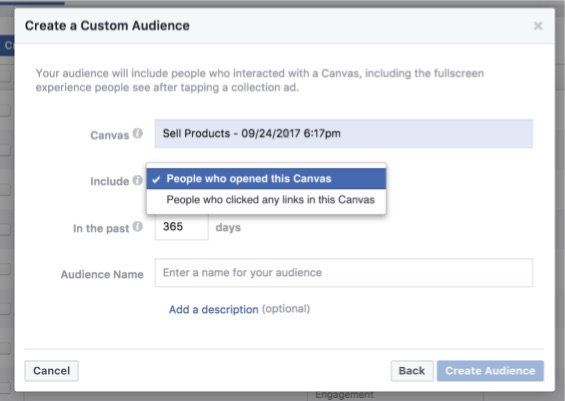Click the Cancel button
565x401 pixels.
52,371
